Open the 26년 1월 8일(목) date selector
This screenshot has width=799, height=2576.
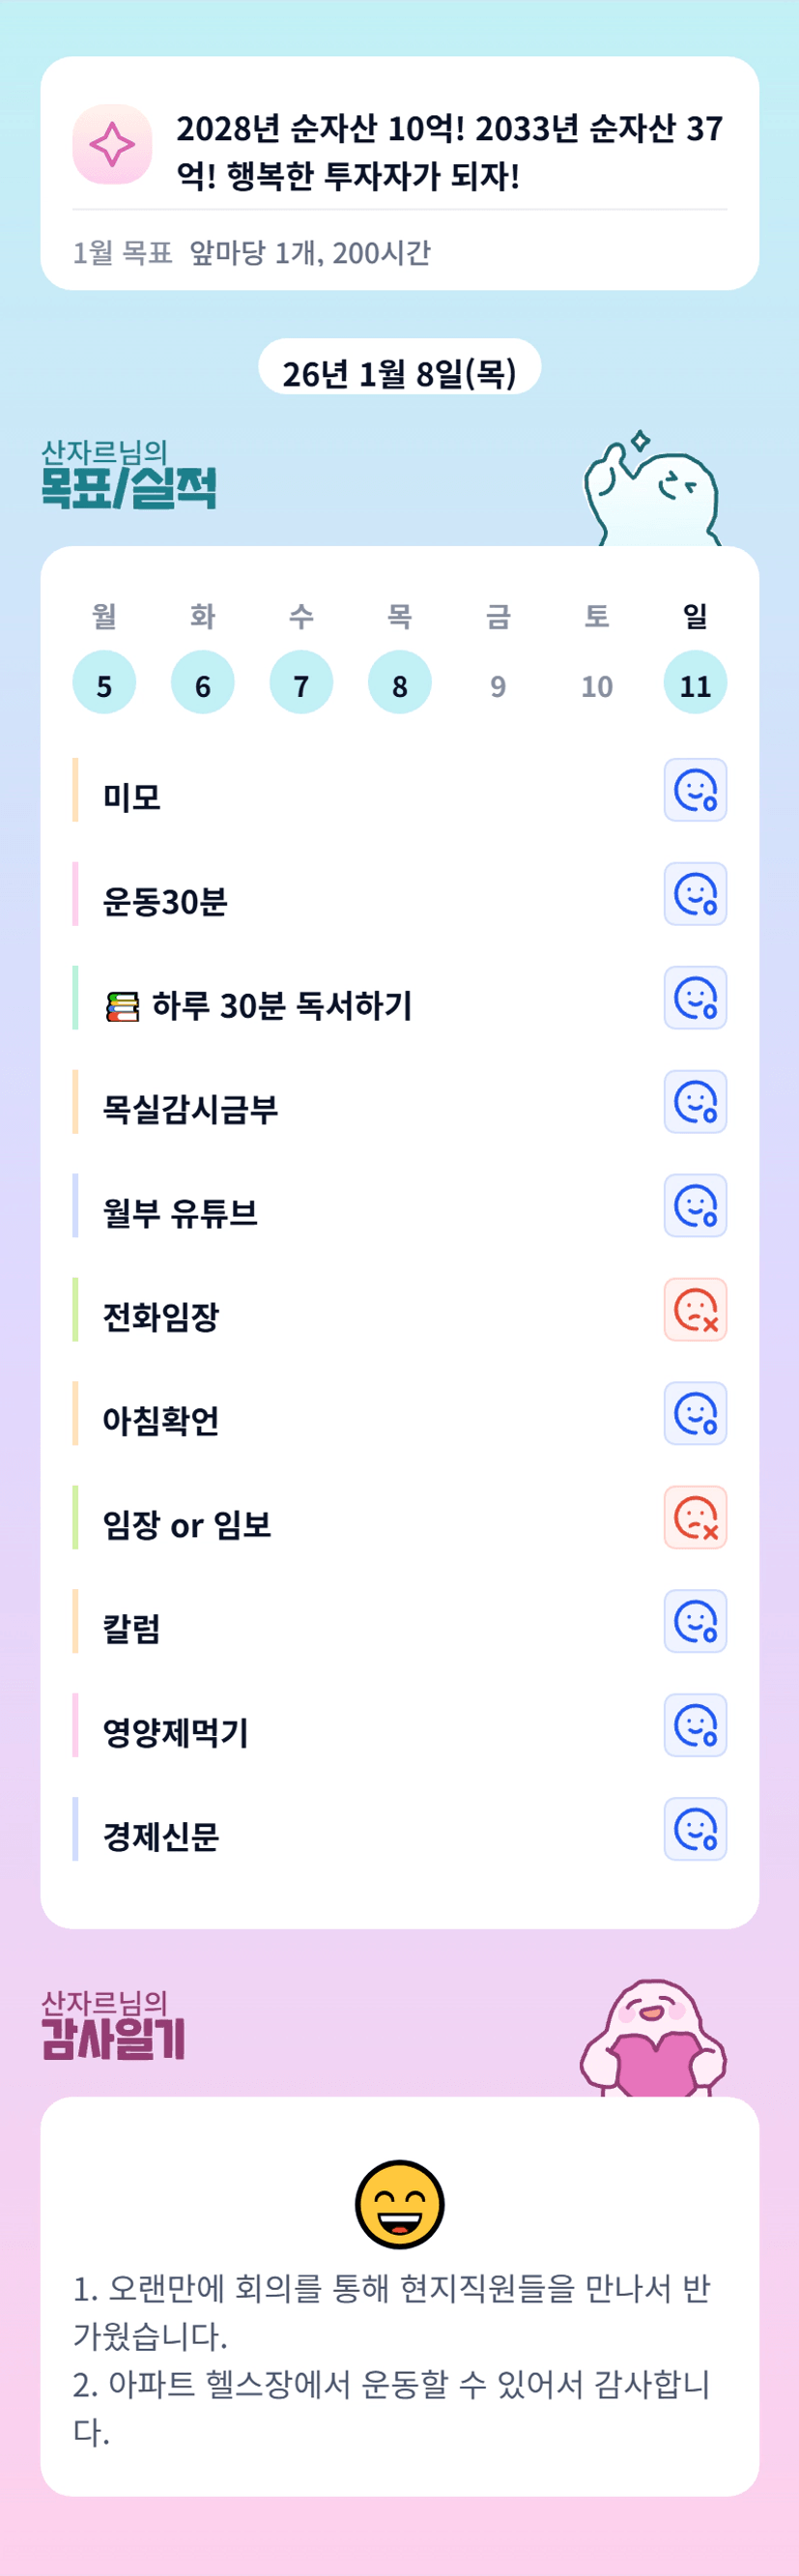pos(400,371)
